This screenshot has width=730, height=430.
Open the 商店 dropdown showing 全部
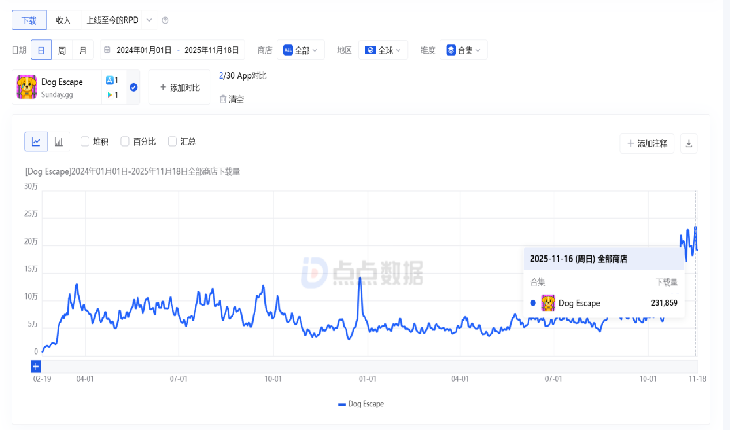point(301,49)
